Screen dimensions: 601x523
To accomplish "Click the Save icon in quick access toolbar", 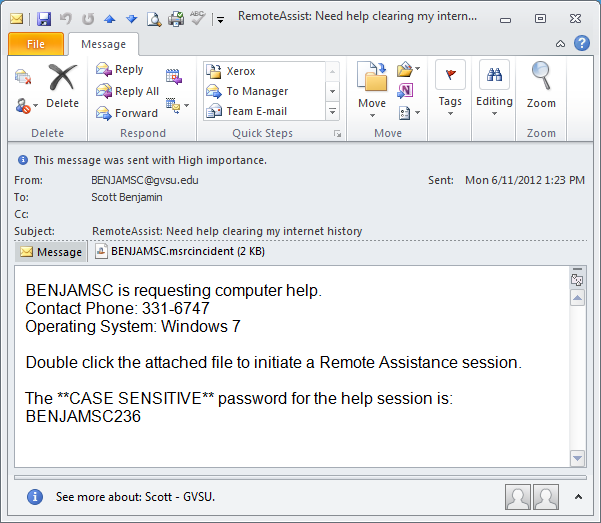I will (x=43, y=17).
